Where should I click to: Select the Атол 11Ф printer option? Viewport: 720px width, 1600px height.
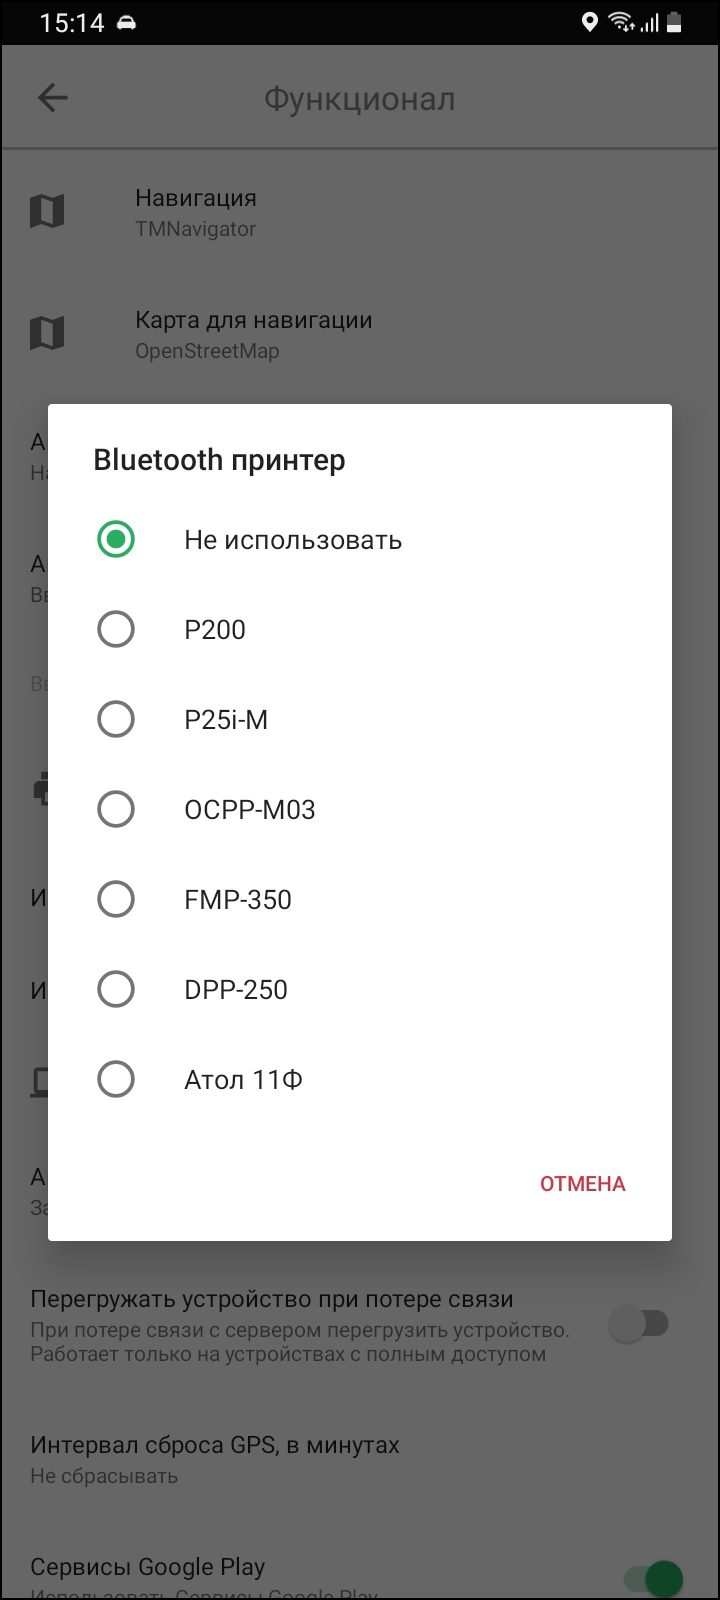coord(116,1080)
